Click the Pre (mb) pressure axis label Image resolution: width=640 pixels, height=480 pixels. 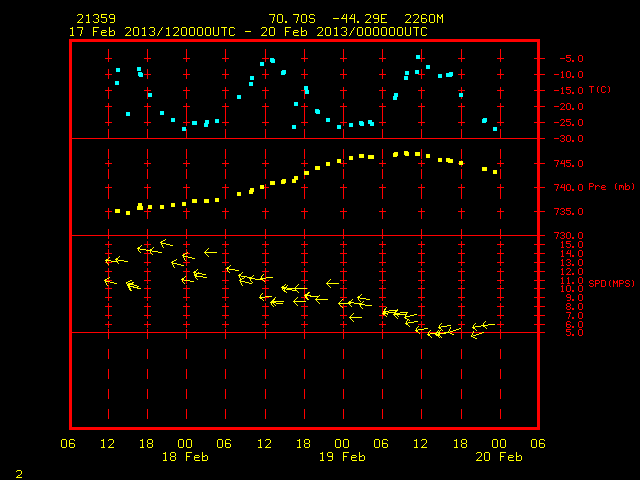(611, 187)
